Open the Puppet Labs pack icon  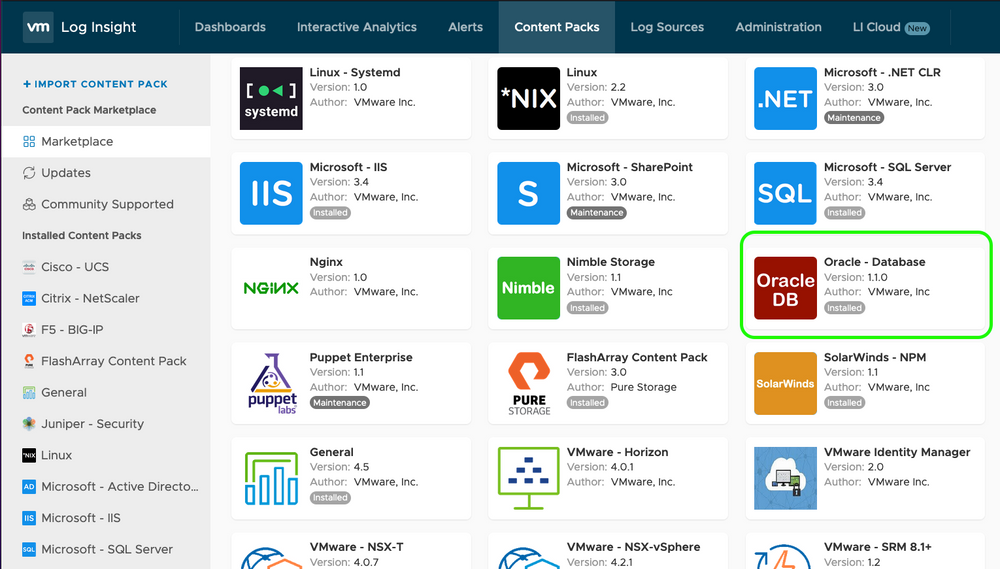point(272,384)
